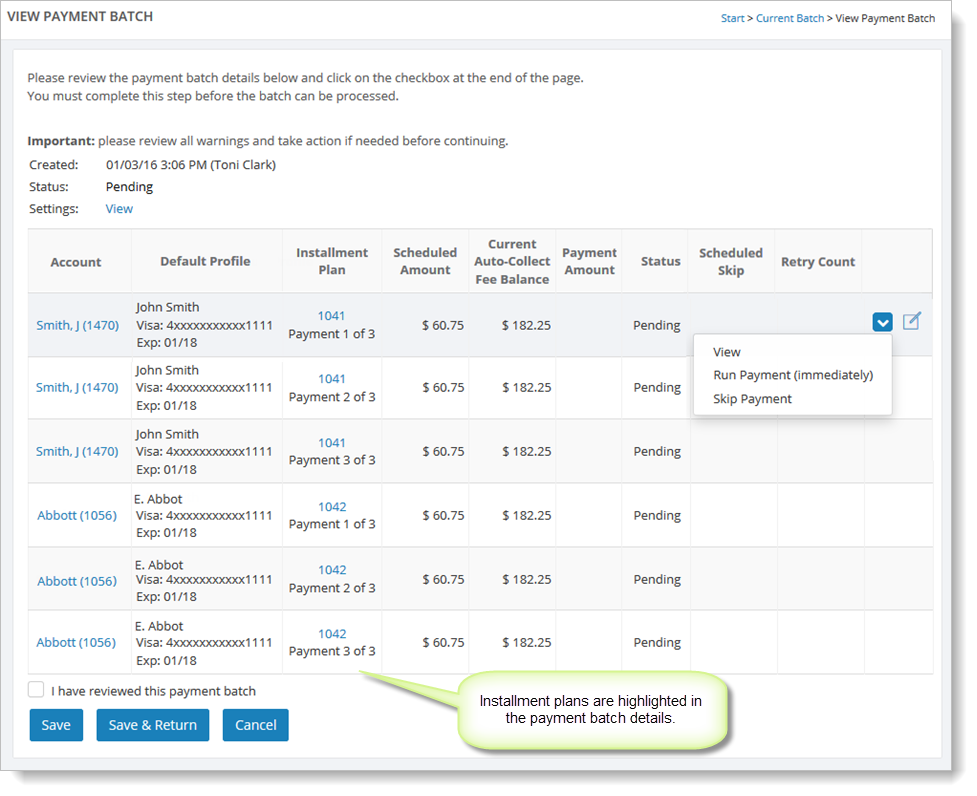Open installment plan 1042 for Payment 1 of 3

pyautogui.click(x=332, y=507)
